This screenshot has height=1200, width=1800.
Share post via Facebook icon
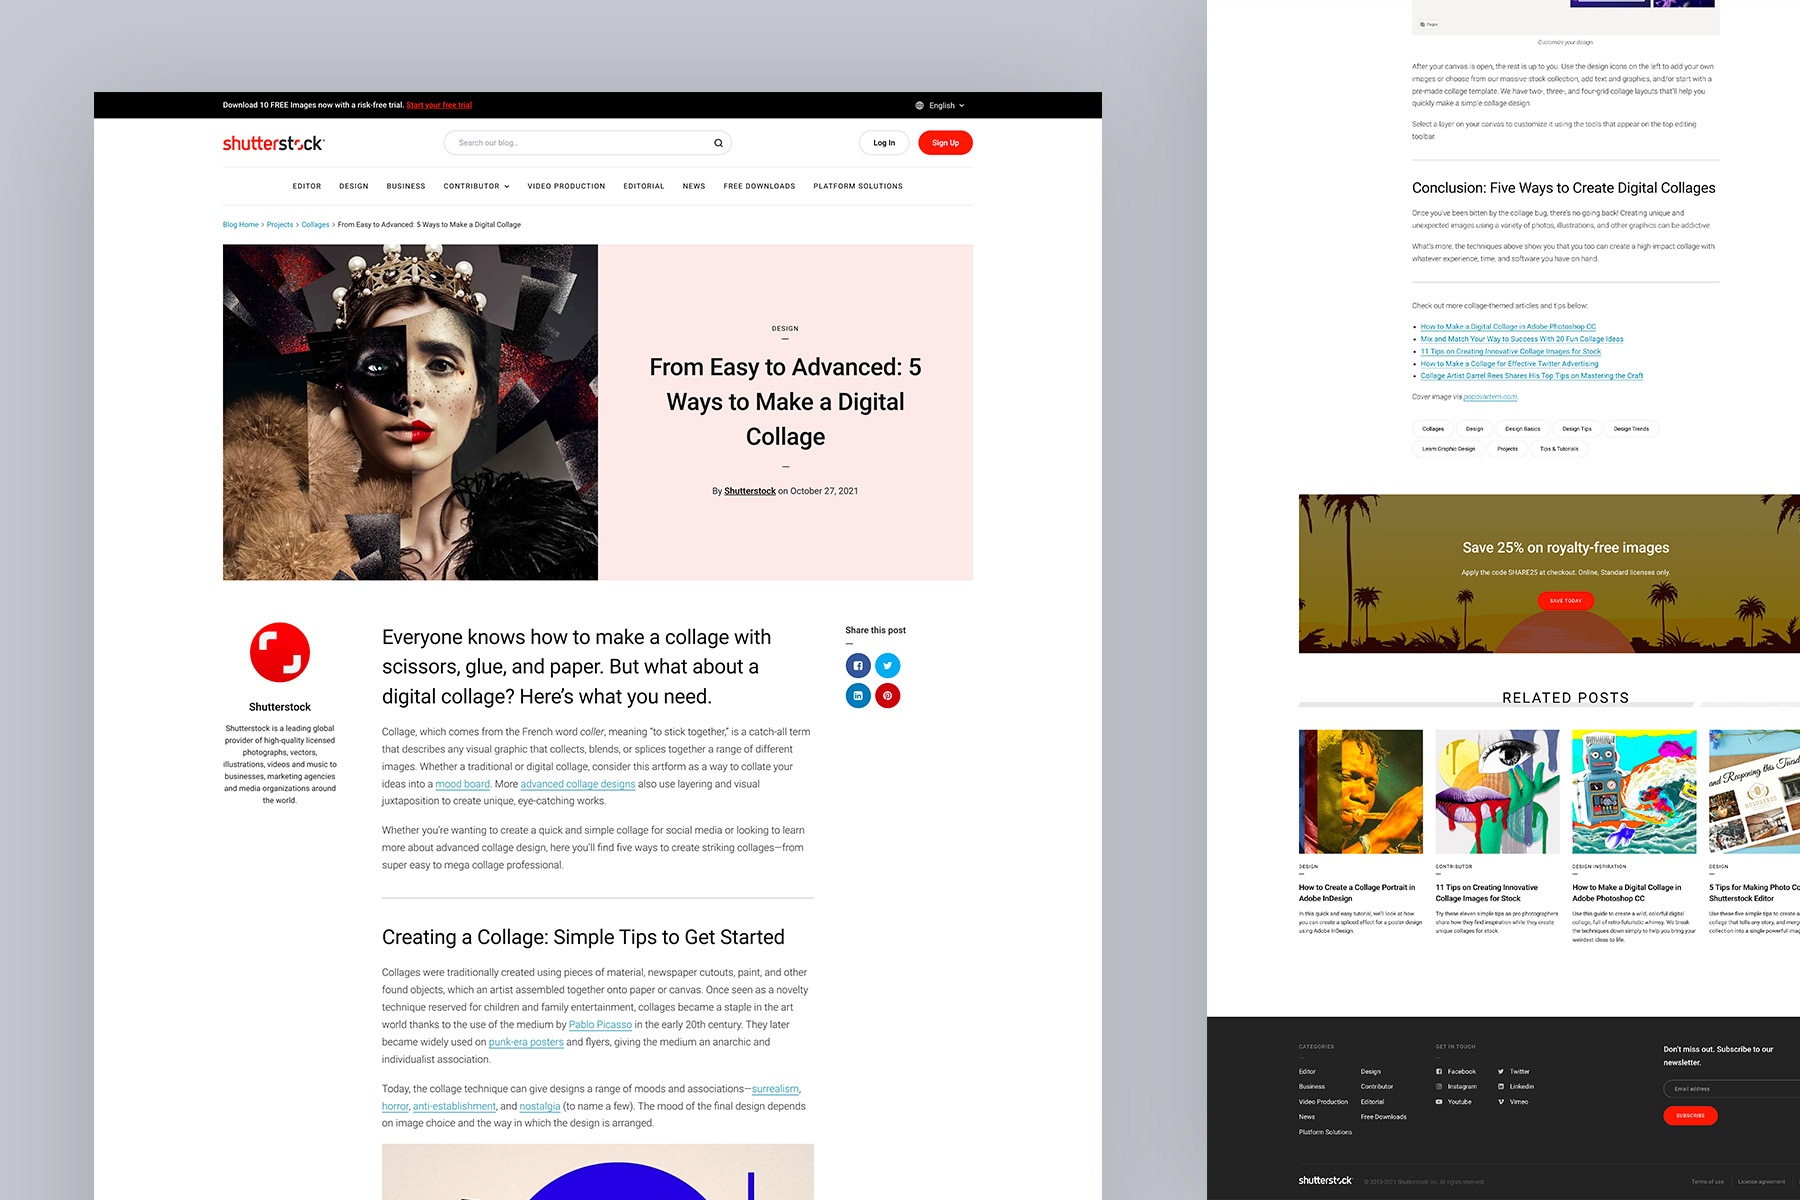(x=858, y=666)
